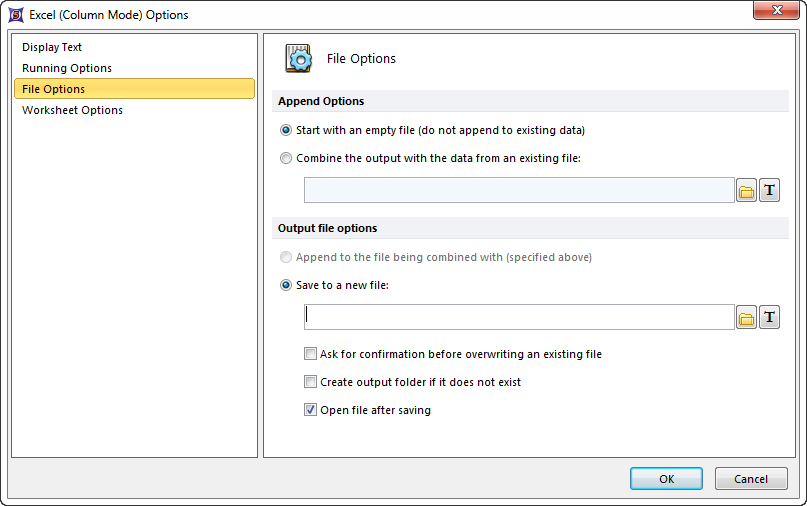This screenshot has height=506, width=807.
Task: Select the Save to a new file radio
Action: (287, 285)
